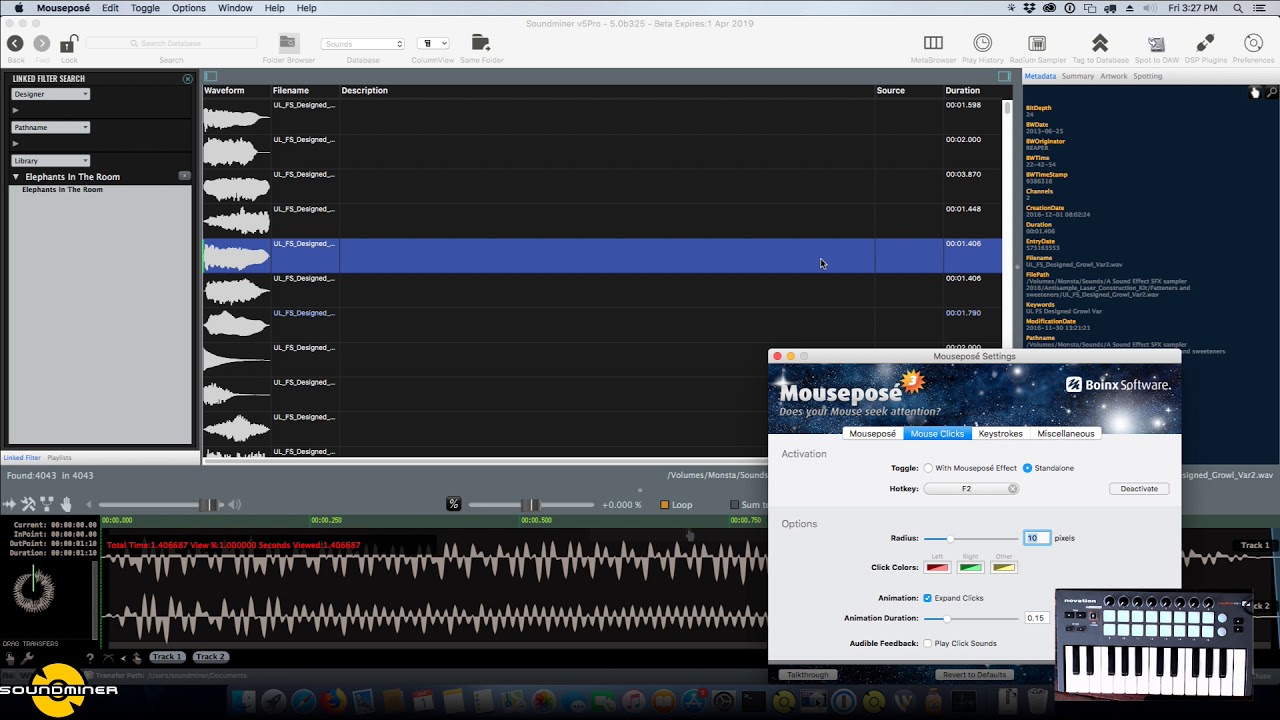Screen dimensions: 1280x720
Task: Toggle right metadata panel icon above Duration column
Action: point(1002,76)
